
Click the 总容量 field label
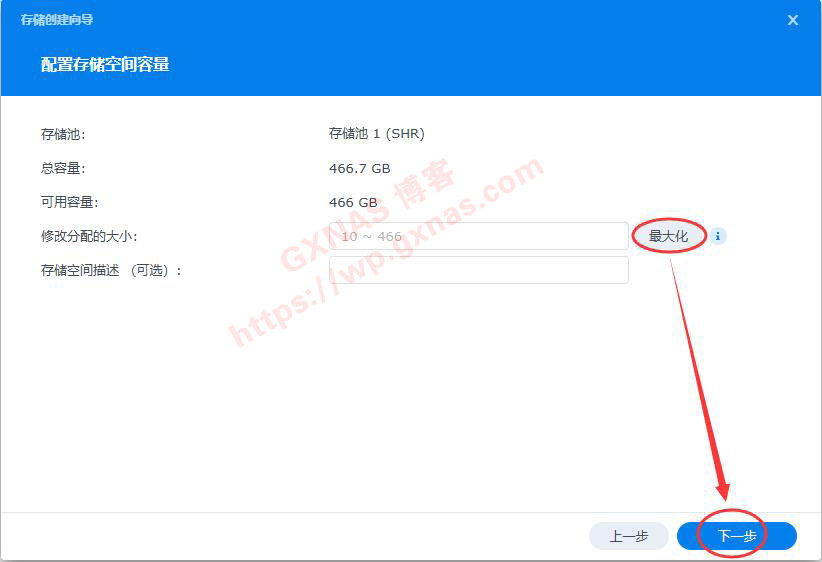point(63,168)
